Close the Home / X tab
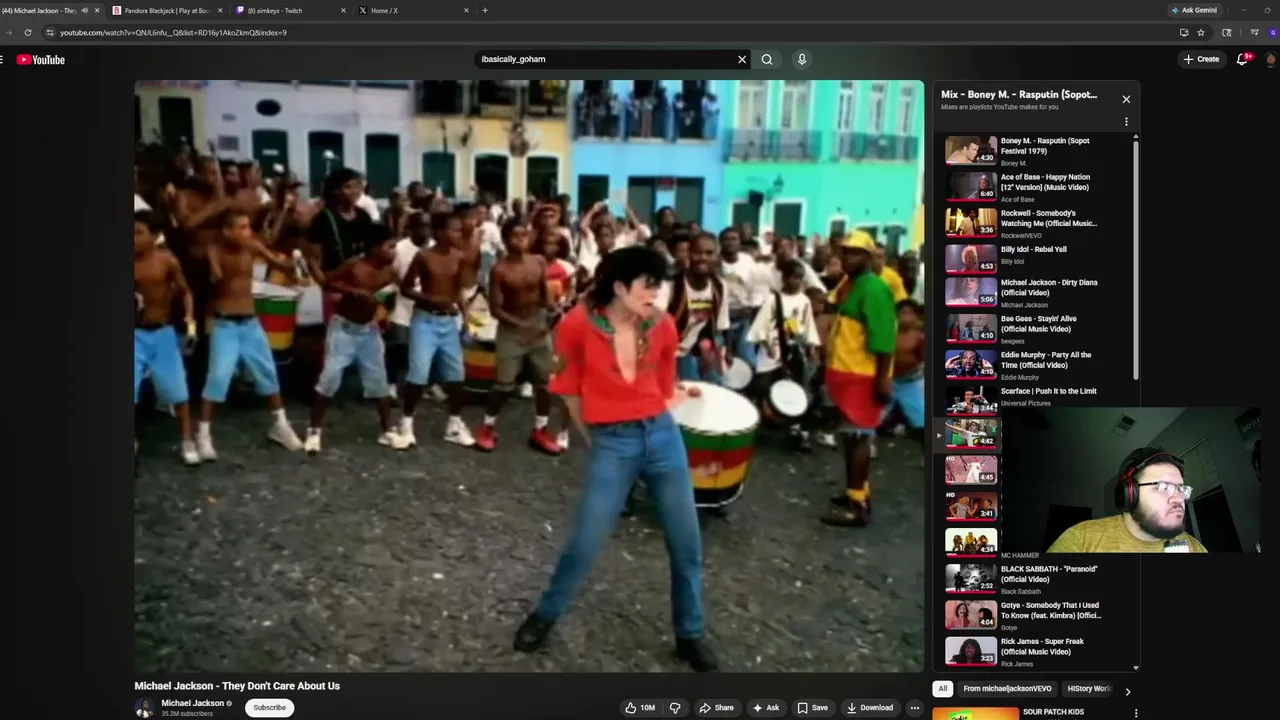1280x720 pixels. pyautogui.click(x=466, y=10)
